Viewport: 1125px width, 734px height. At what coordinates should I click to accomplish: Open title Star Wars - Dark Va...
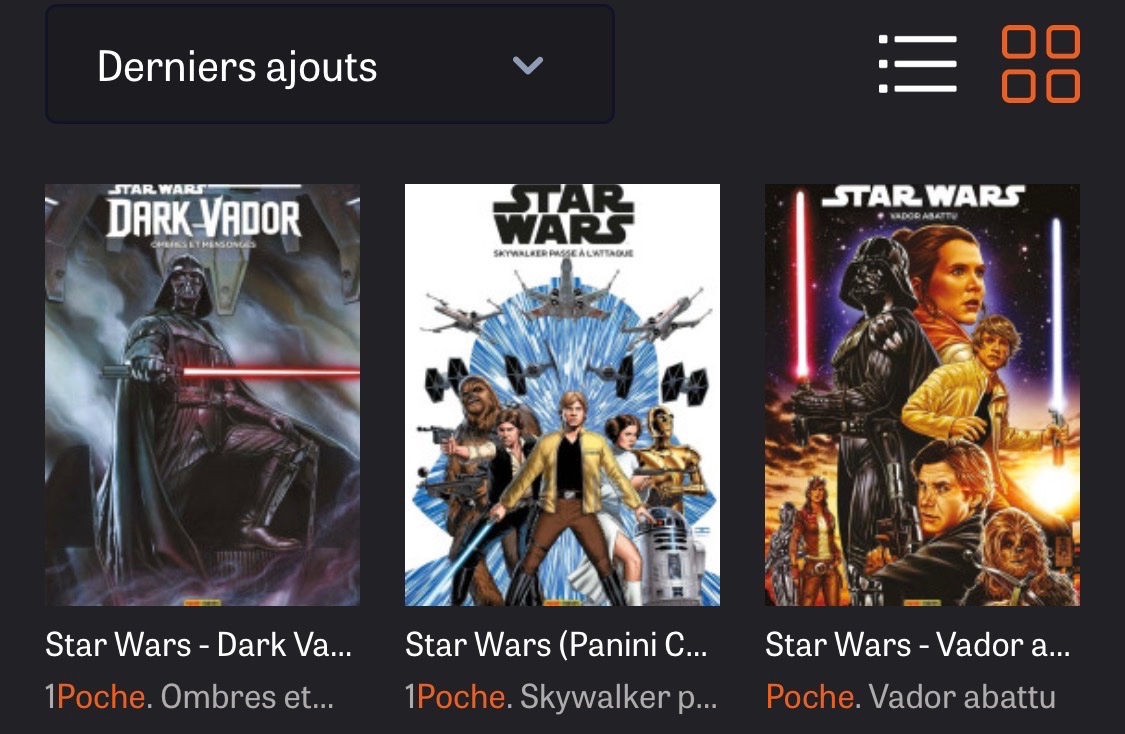(199, 644)
